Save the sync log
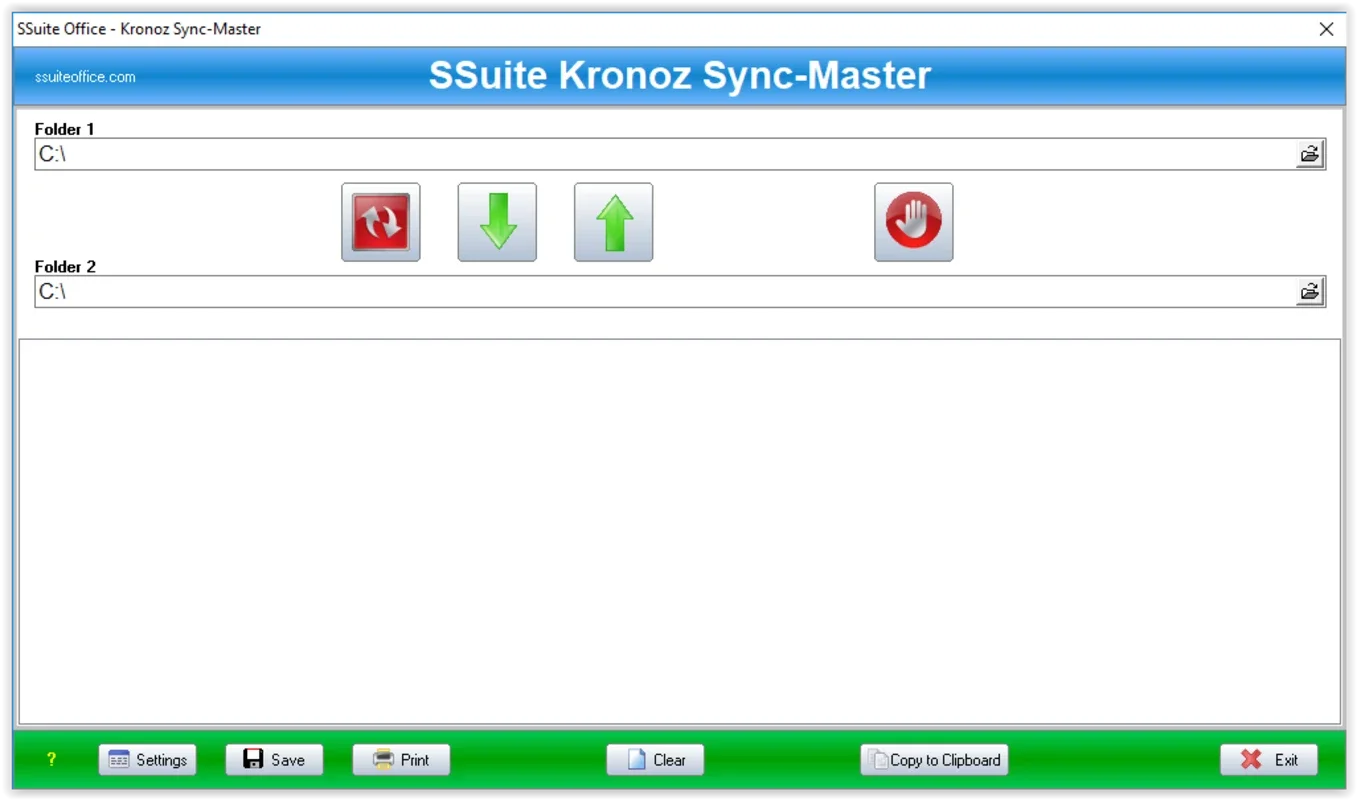Screen dimensions: 1357x800 (x=274, y=760)
